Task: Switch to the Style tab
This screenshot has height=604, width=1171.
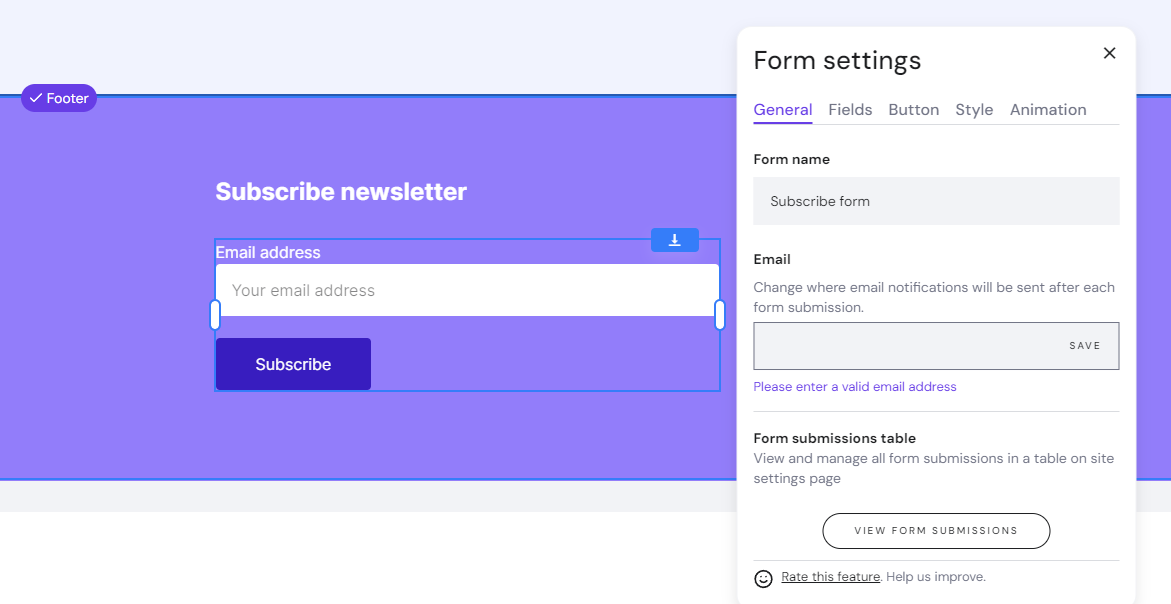Action: coord(974,110)
